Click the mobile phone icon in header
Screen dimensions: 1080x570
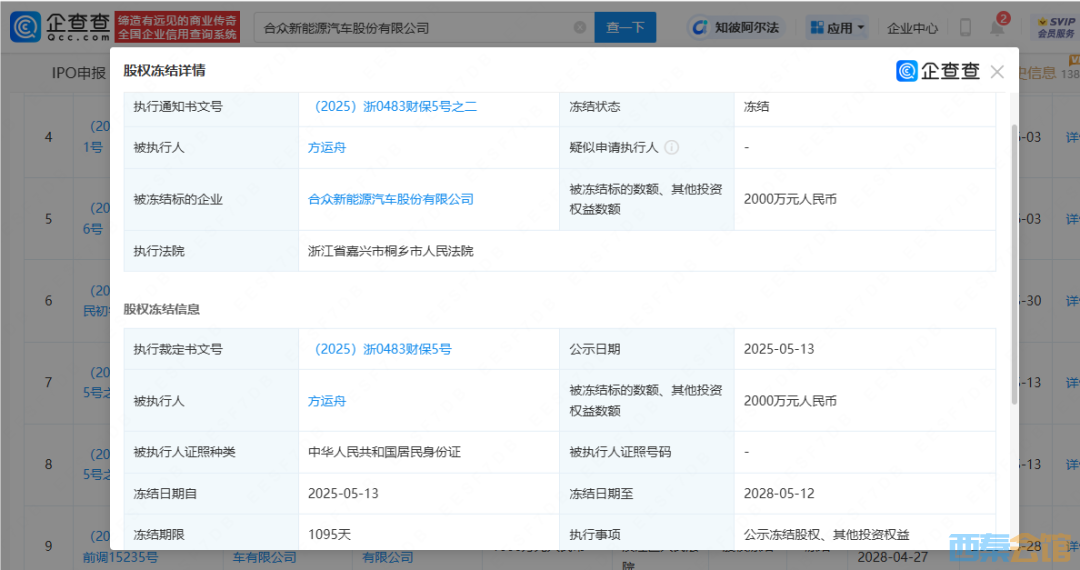(965, 28)
